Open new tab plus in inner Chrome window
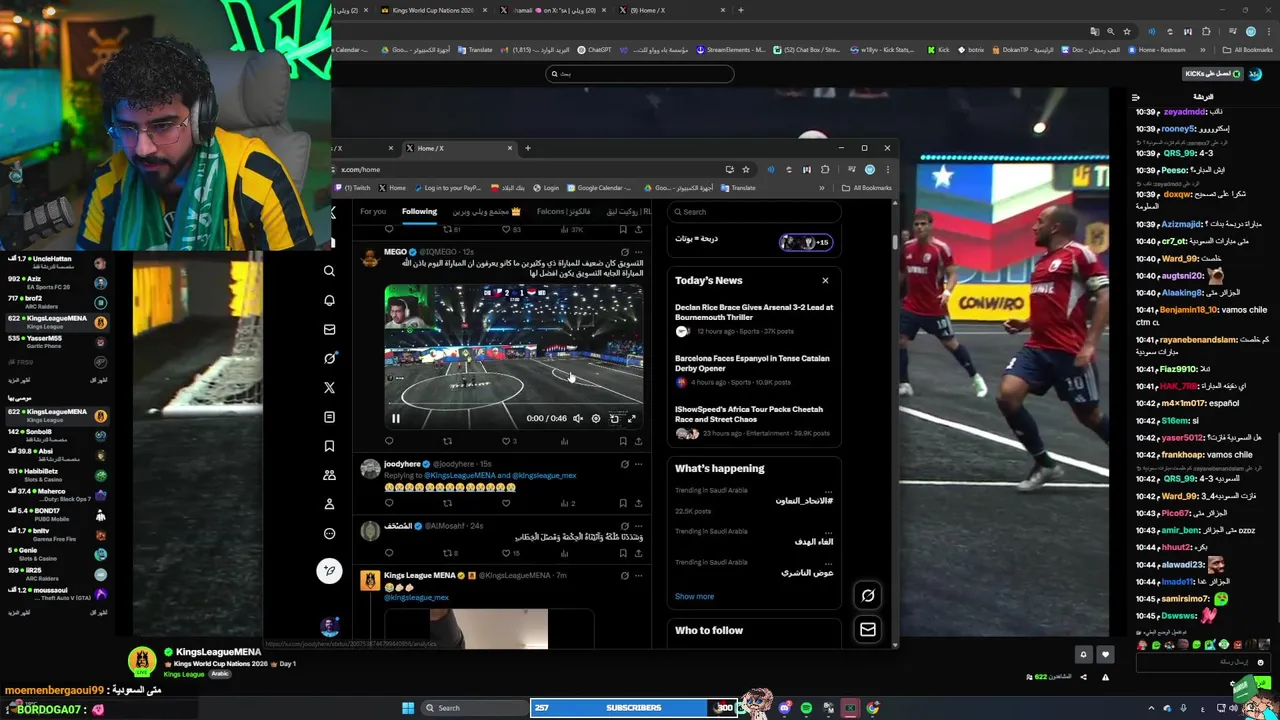Image resolution: width=1280 pixels, height=720 pixels. tap(528, 148)
